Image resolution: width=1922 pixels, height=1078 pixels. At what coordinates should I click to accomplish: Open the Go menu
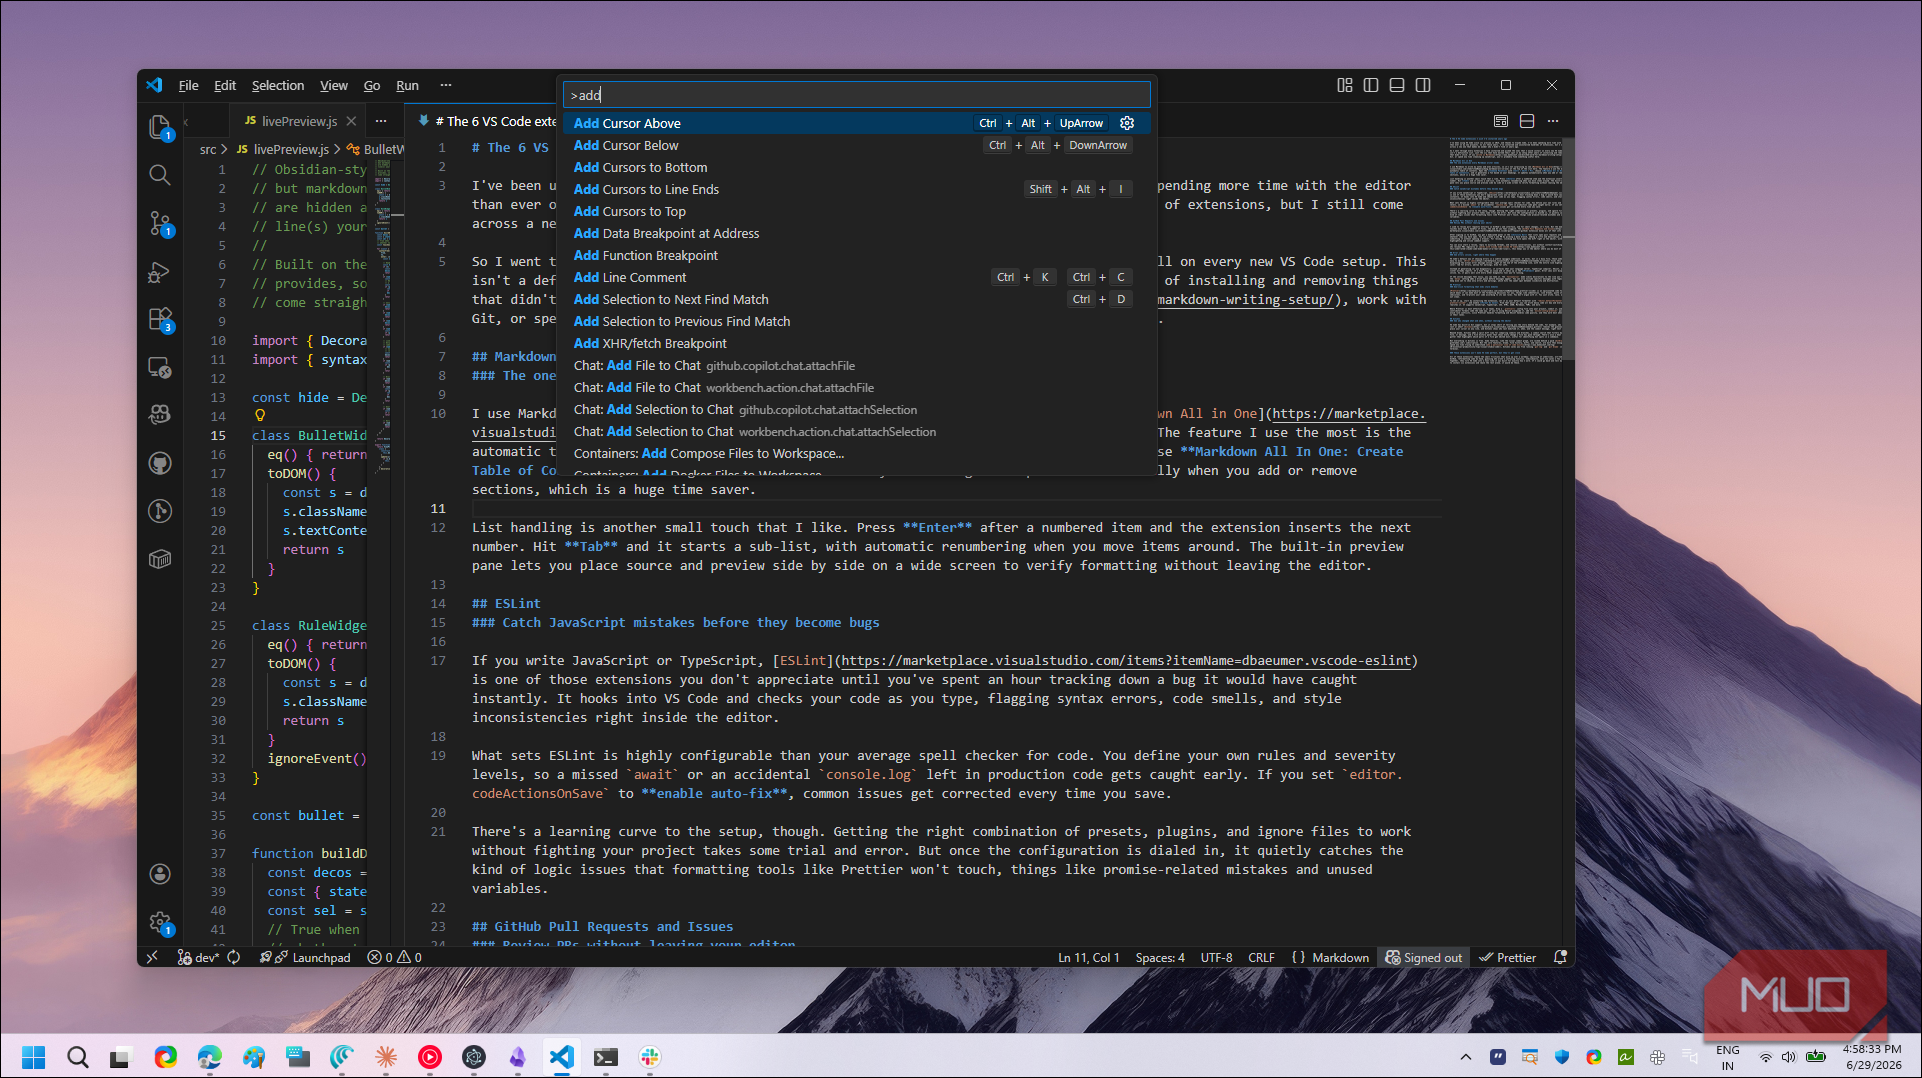pyautogui.click(x=372, y=85)
